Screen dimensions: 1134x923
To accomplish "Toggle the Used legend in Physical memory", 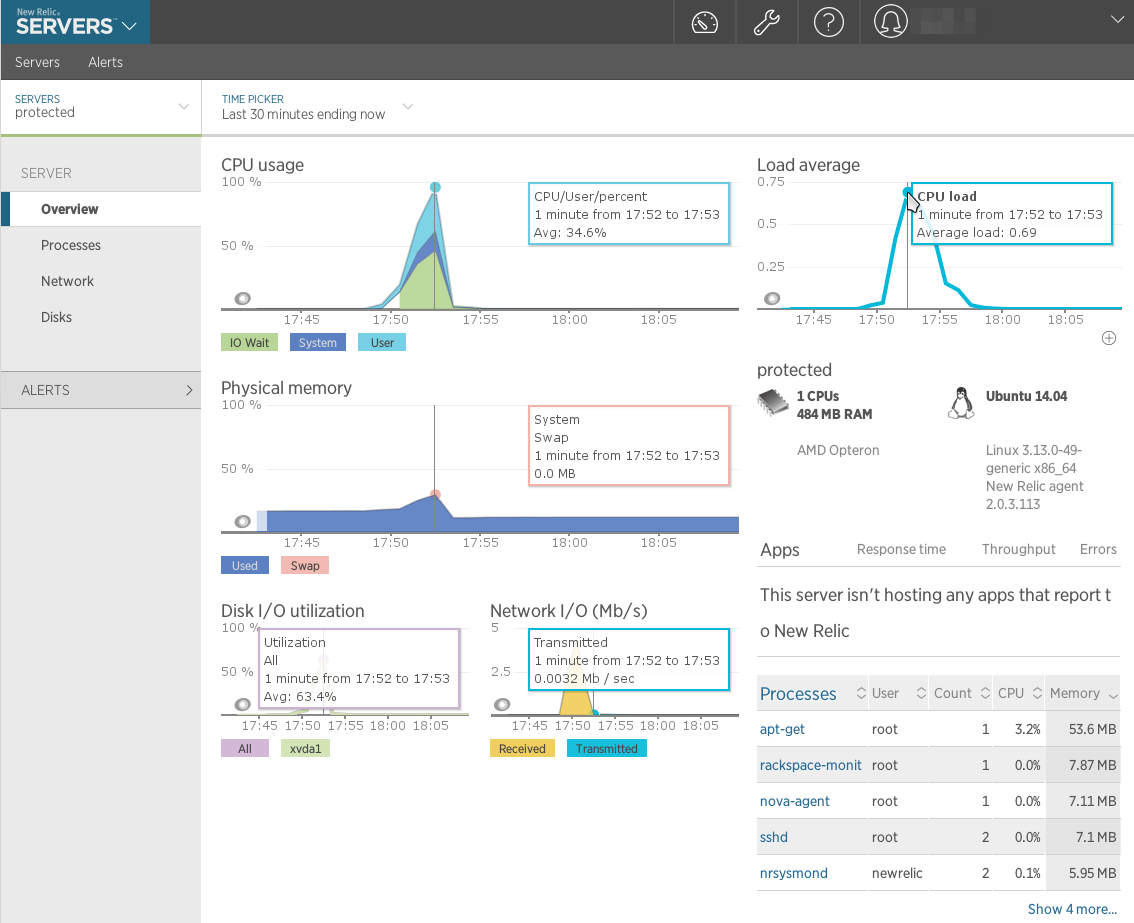I will pos(244,566).
